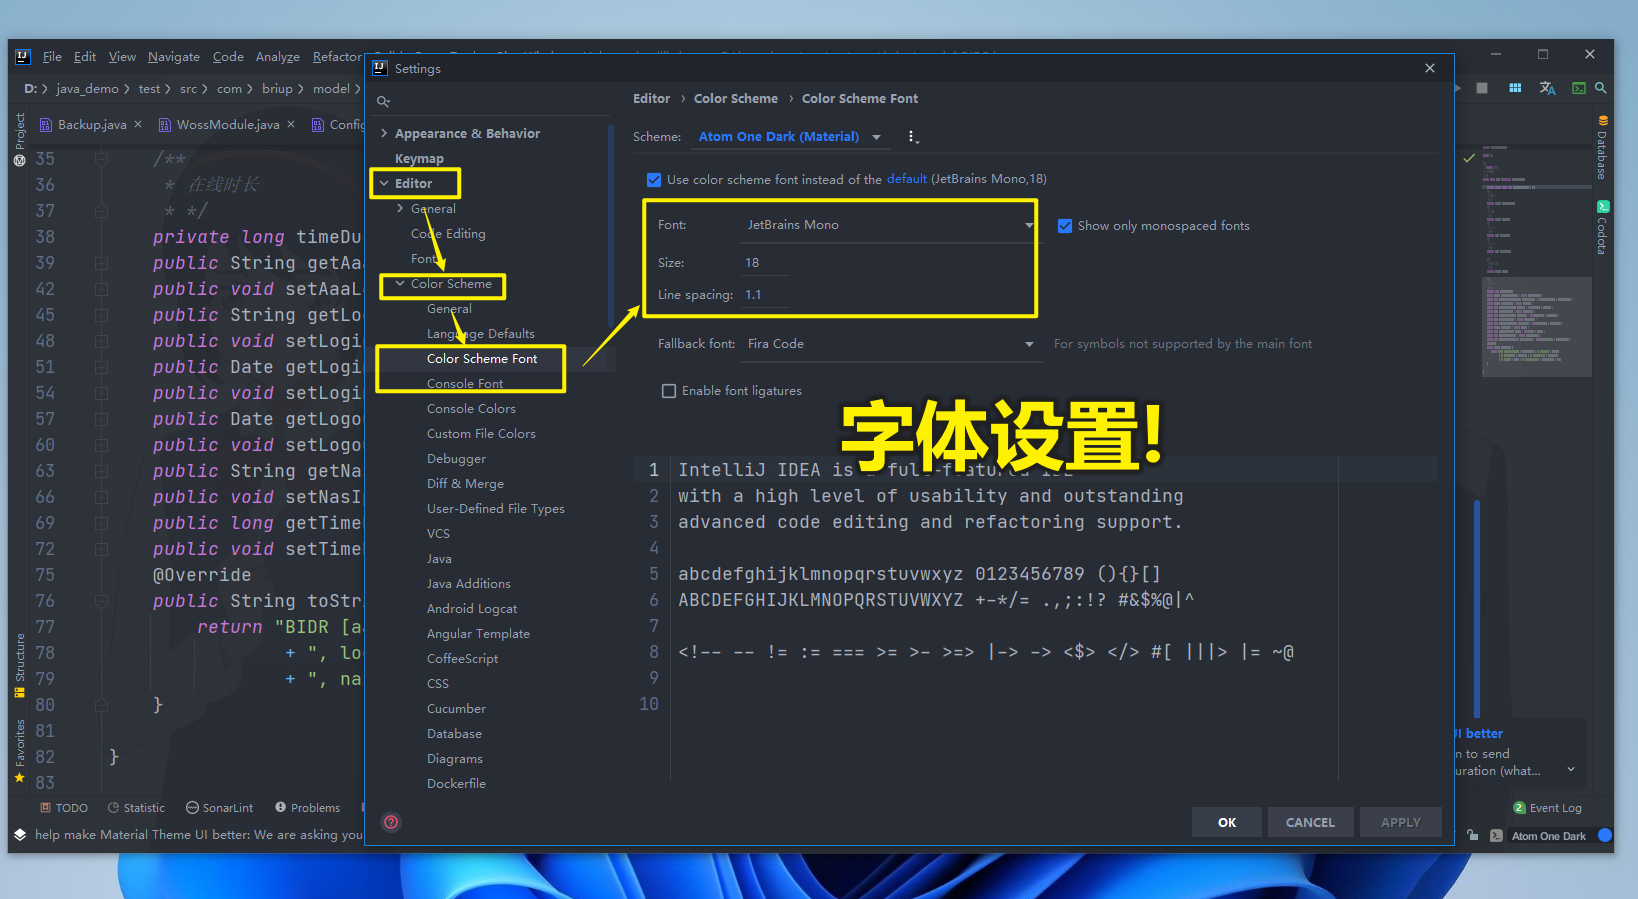Open the Edit menu
Image resolution: width=1638 pixels, height=899 pixels.
tap(85, 57)
